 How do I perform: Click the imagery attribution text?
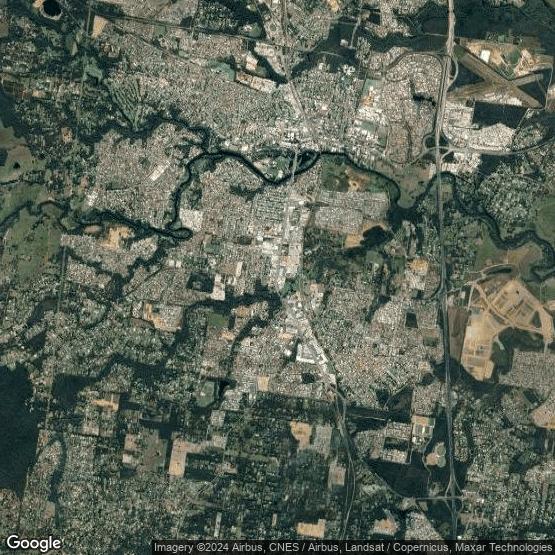click(x=353, y=547)
